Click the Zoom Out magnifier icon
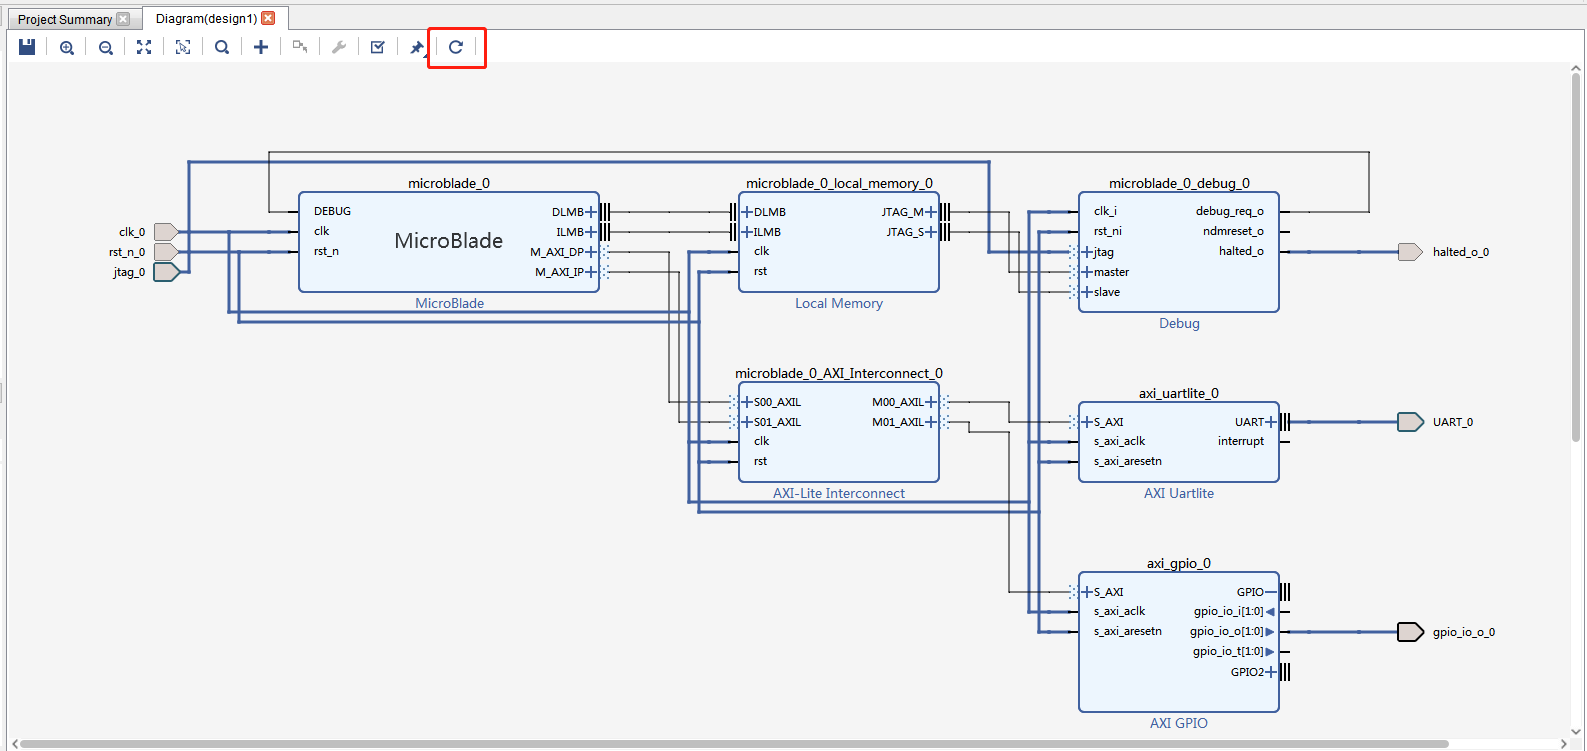1587x751 pixels. 105,47
